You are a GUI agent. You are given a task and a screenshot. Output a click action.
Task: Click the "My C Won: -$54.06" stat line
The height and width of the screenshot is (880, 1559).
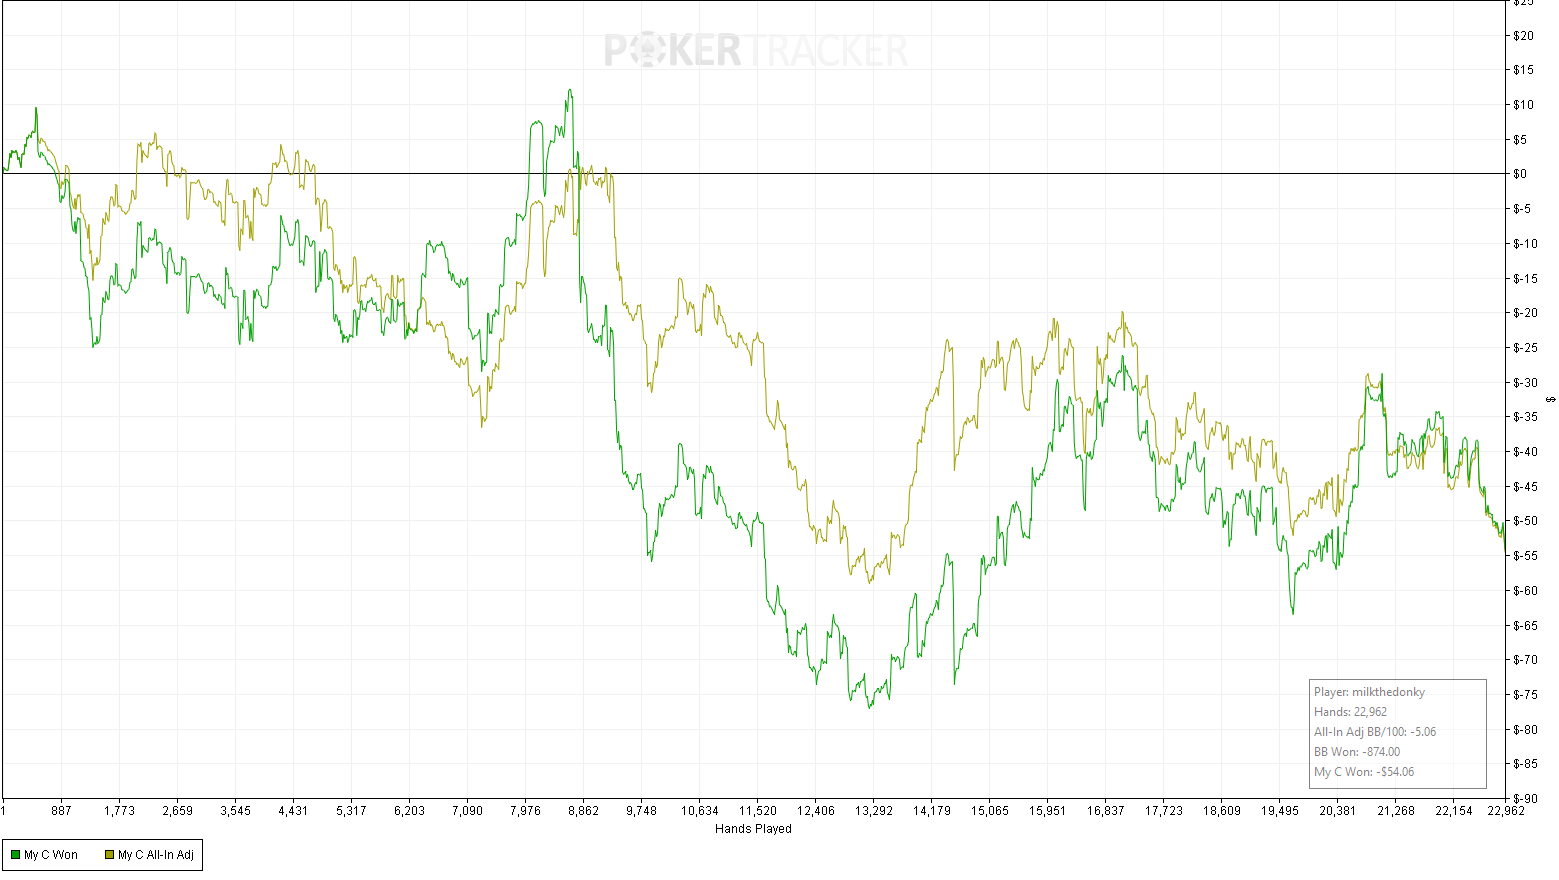1364,772
